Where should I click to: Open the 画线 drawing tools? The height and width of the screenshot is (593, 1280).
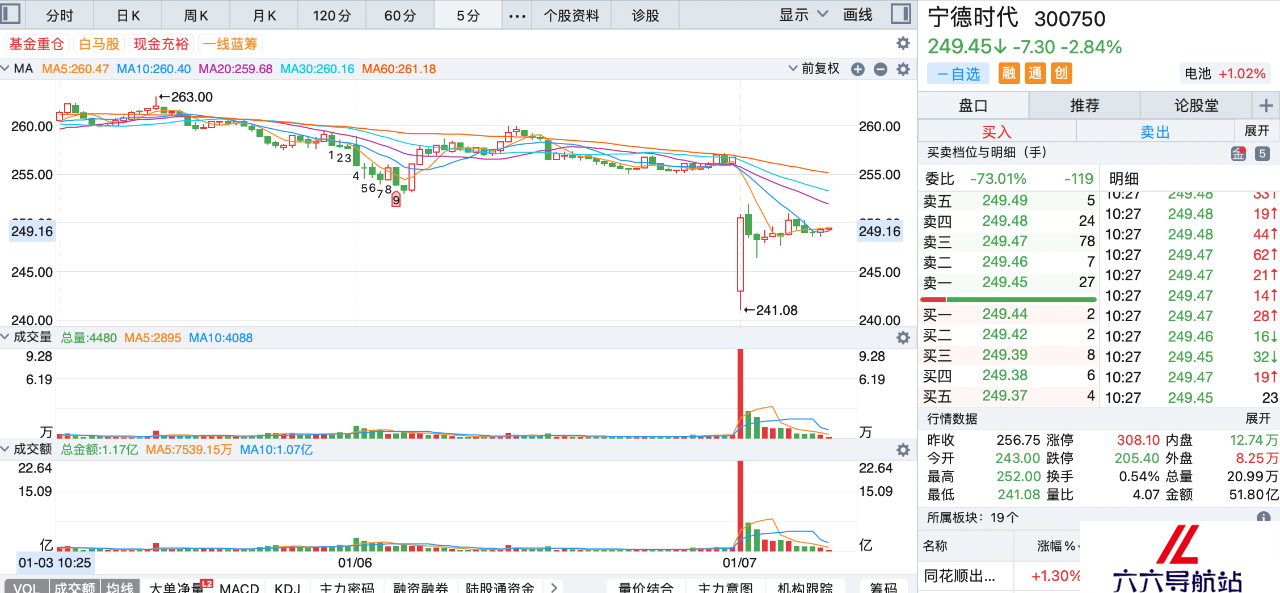858,15
